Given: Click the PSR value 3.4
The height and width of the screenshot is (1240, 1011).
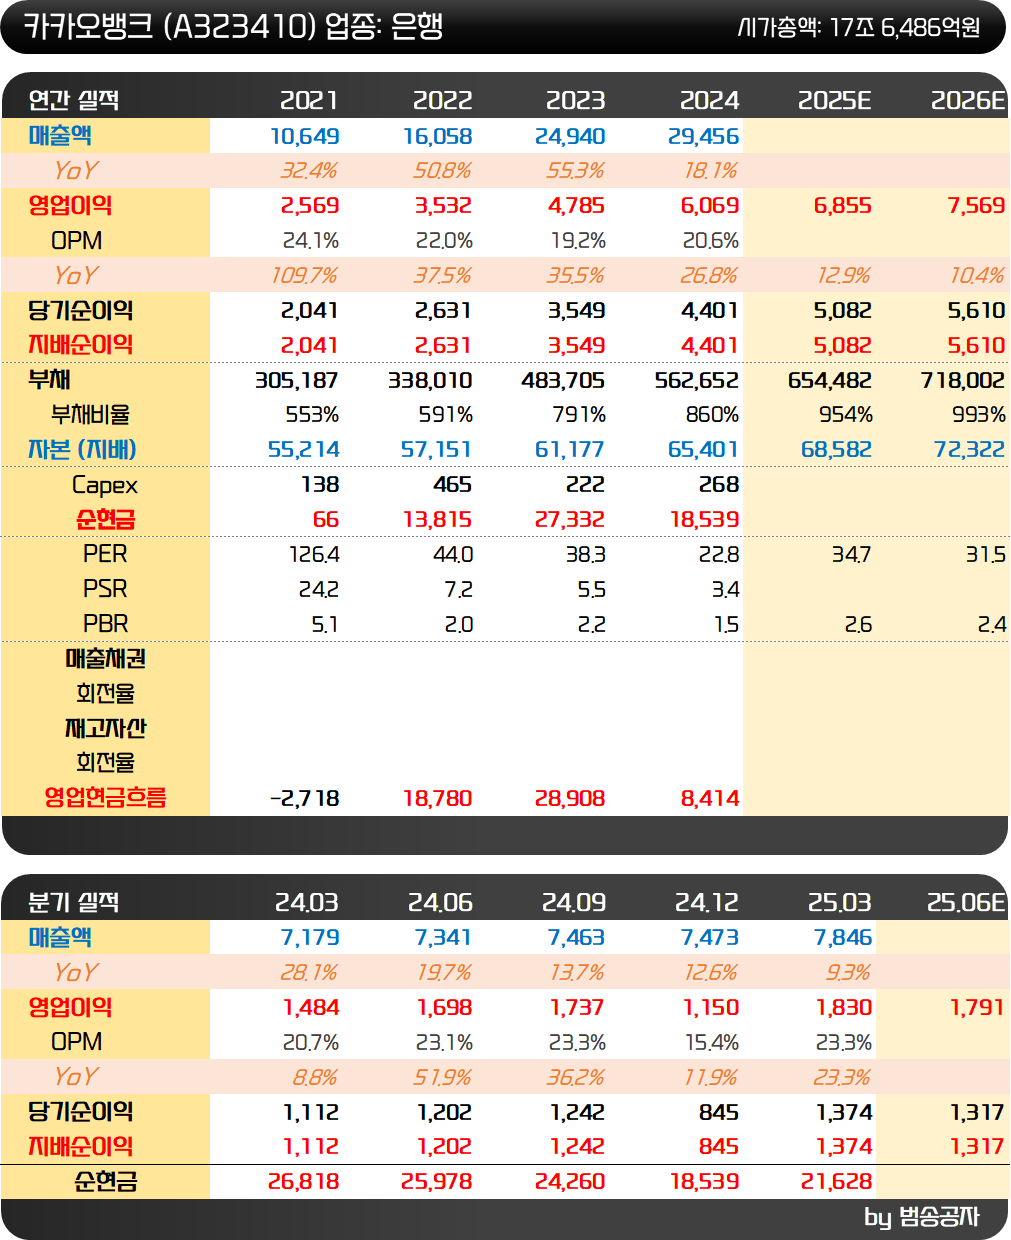Looking at the screenshot, I should (x=726, y=590).
